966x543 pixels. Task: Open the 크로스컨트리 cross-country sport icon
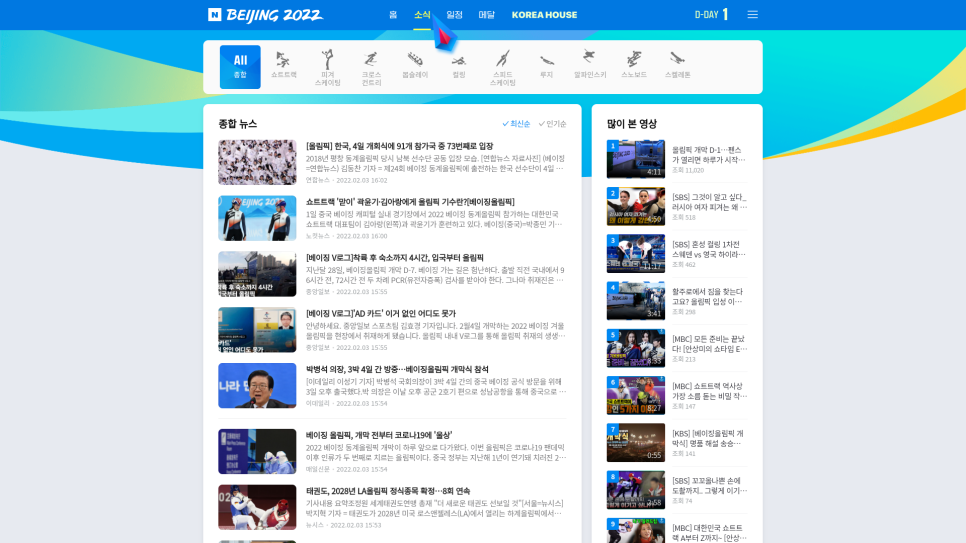click(x=371, y=68)
